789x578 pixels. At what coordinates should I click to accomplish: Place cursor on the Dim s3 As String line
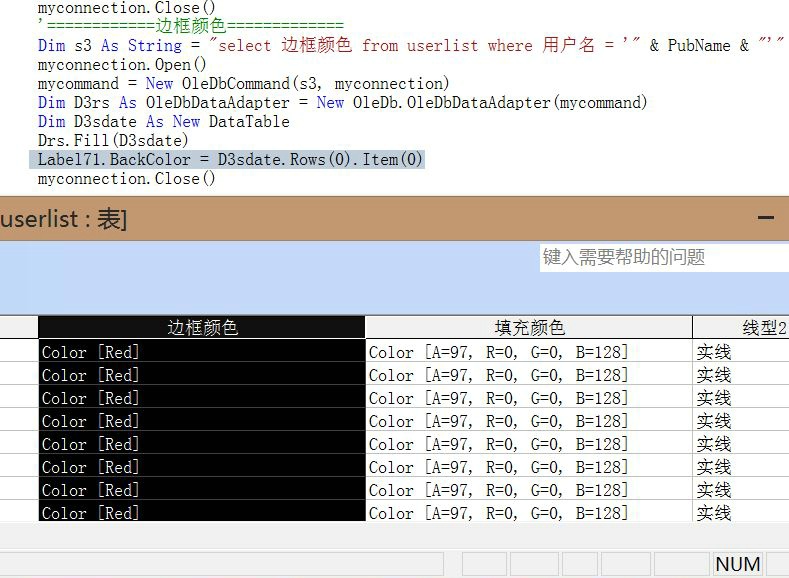pyautogui.click(x=411, y=45)
